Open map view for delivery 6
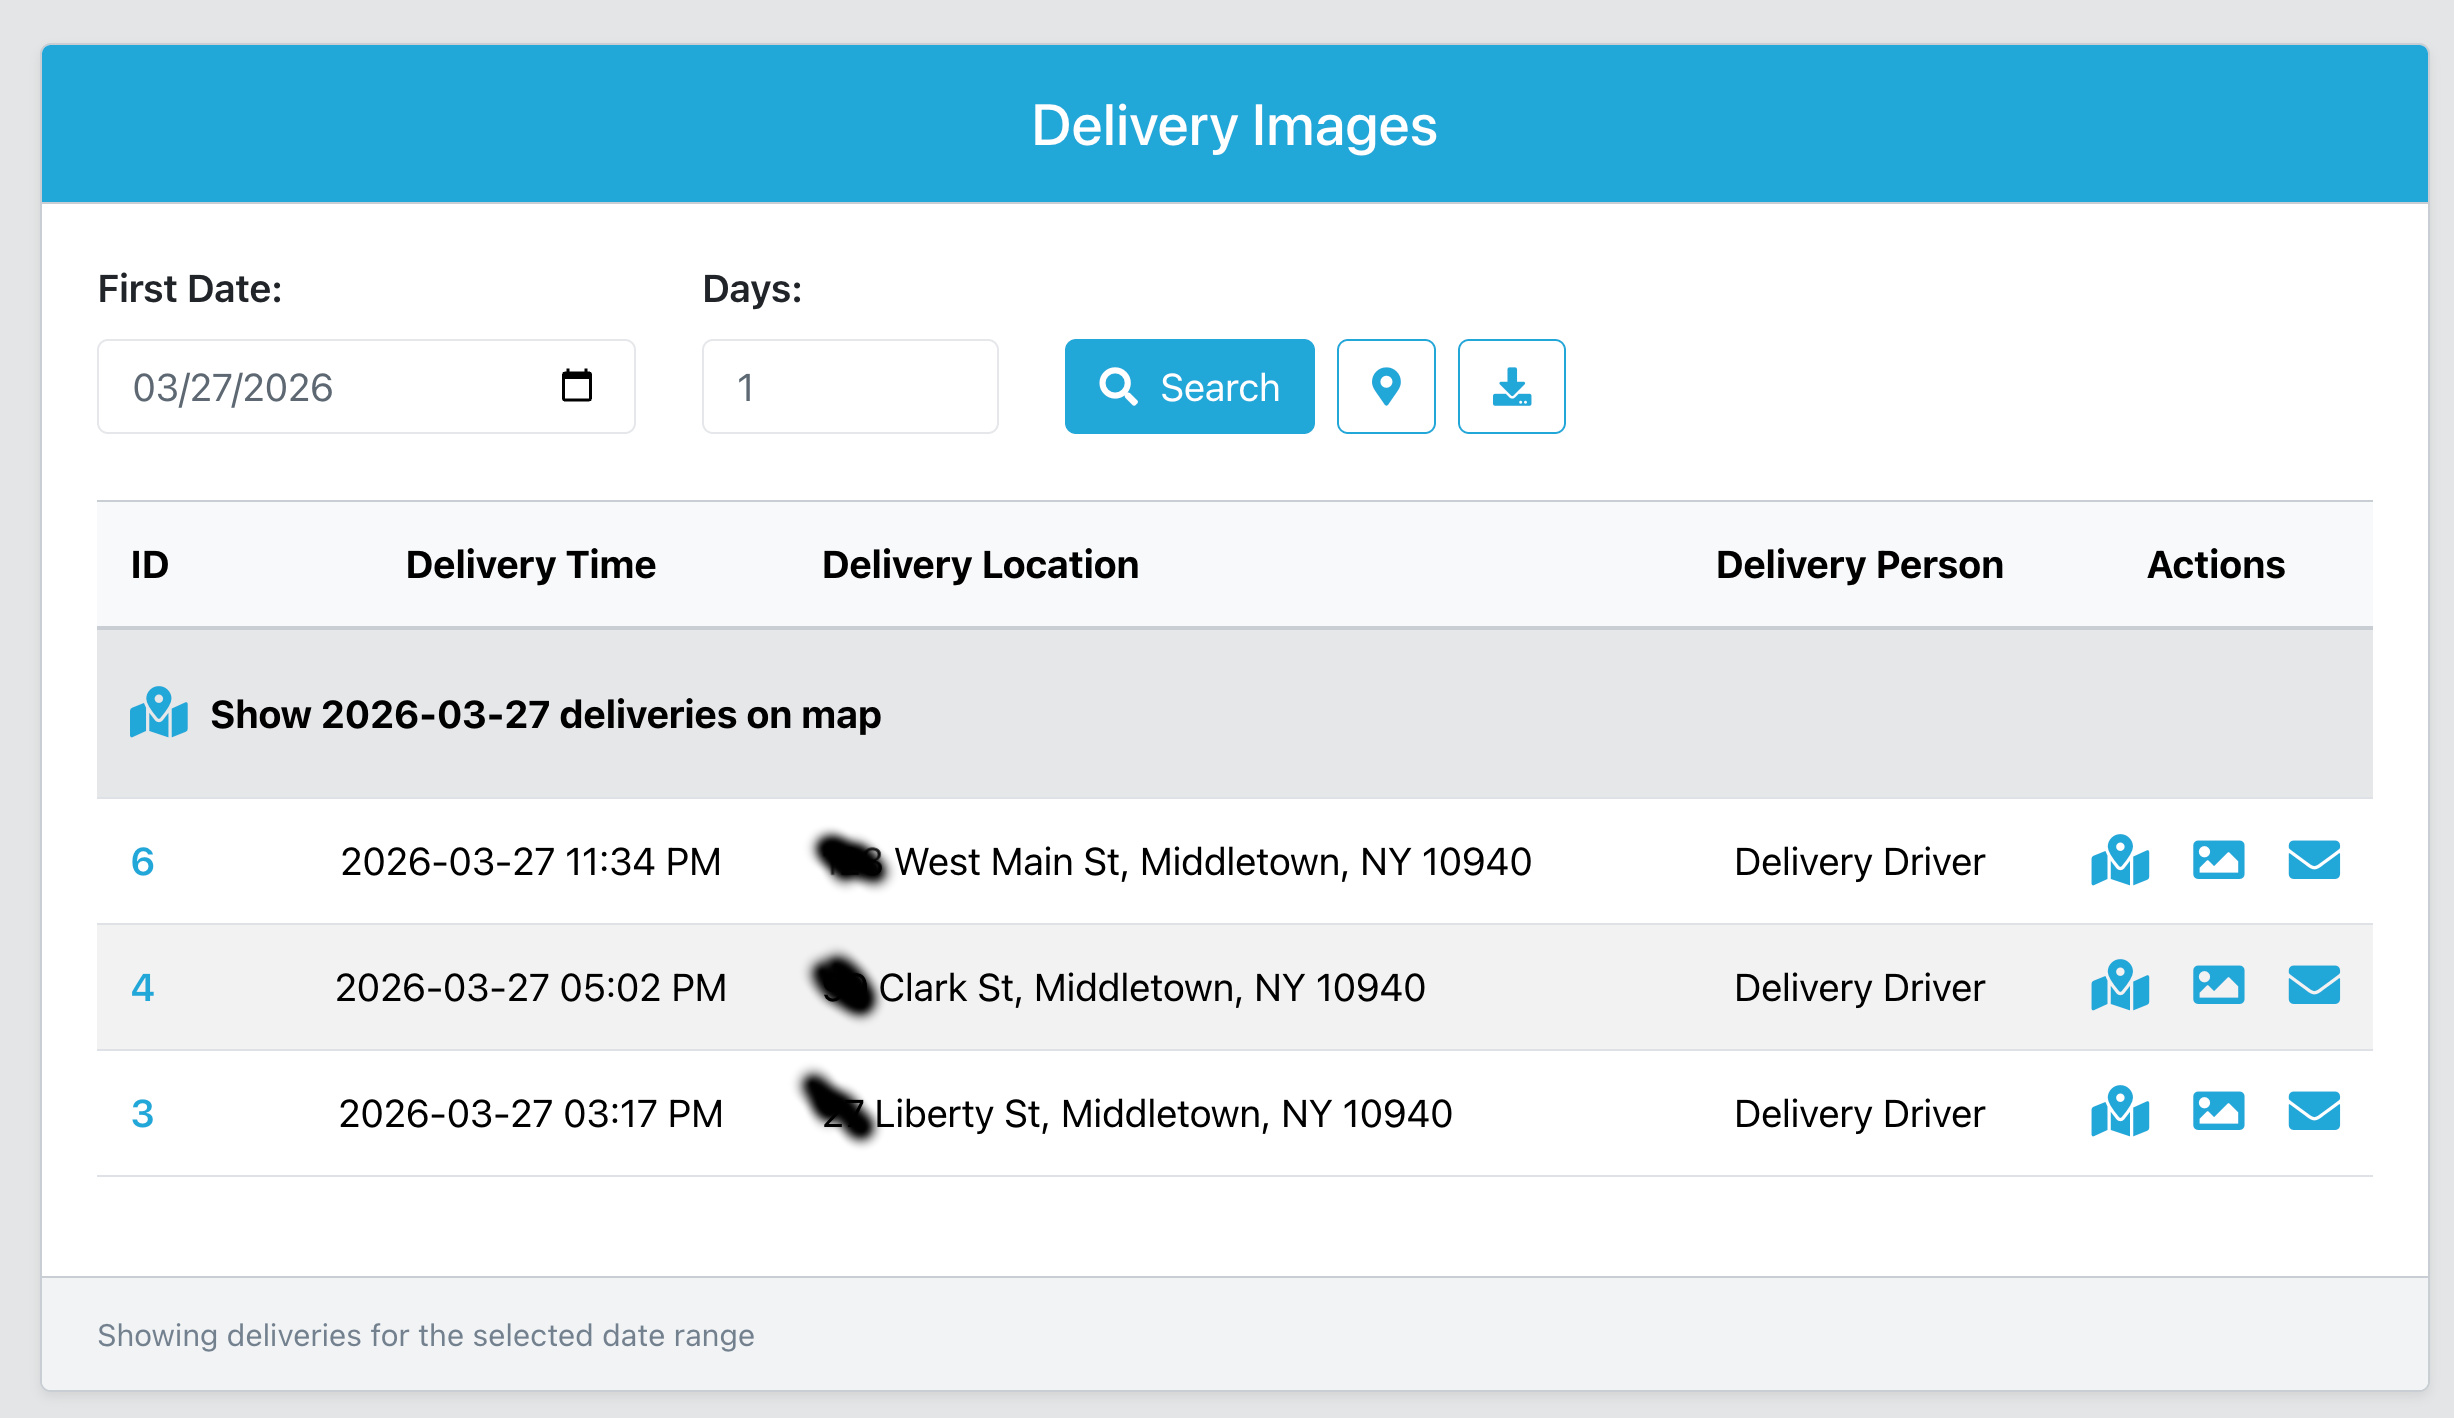The height and width of the screenshot is (1418, 2454). pos(2119,861)
